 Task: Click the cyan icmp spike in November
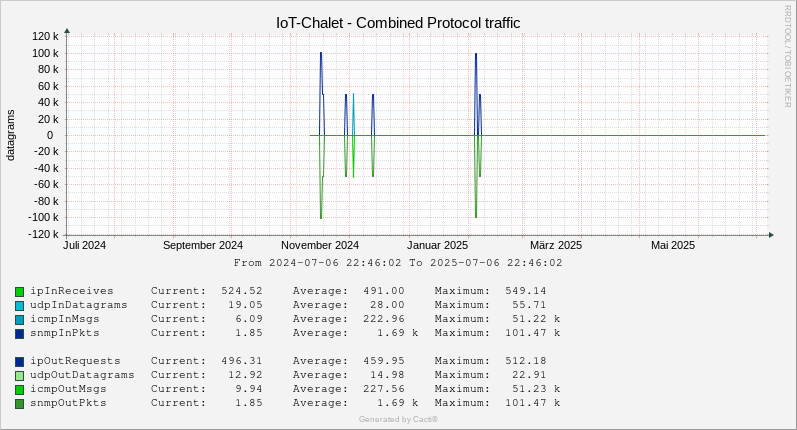pyautogui.click(x=353, y=95)
